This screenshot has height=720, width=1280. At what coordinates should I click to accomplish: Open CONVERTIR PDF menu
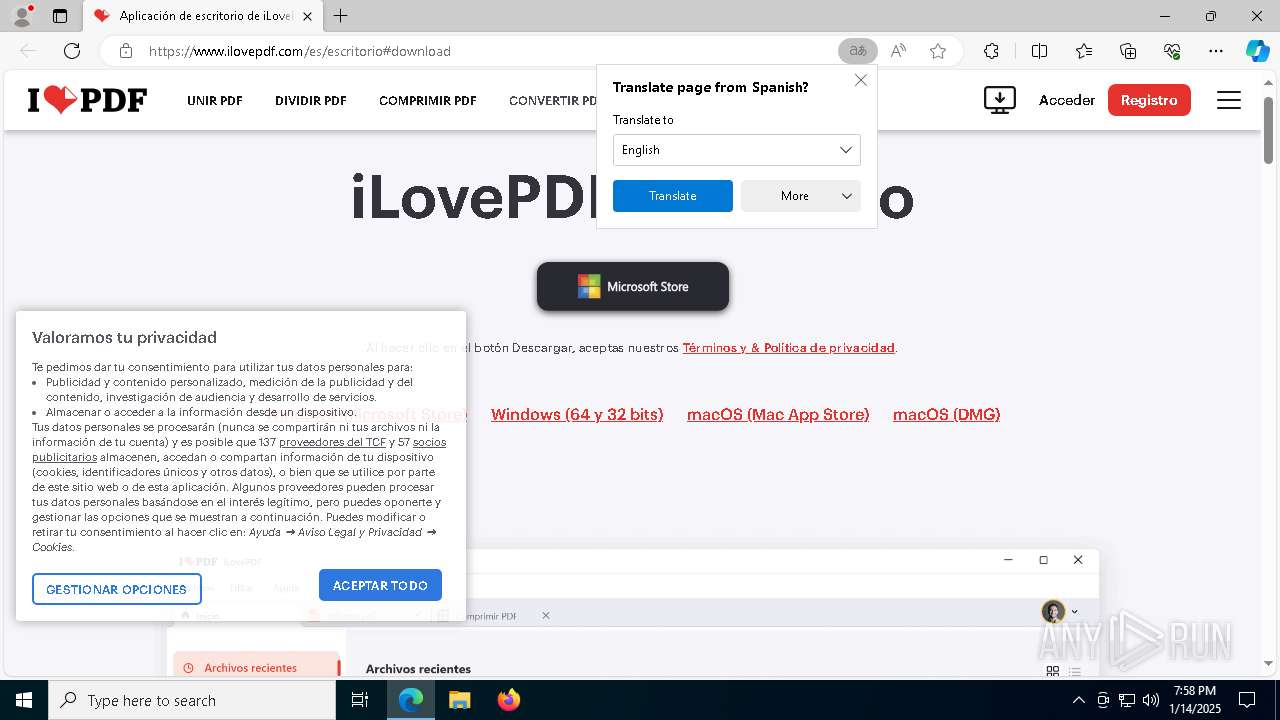click(553, 100)
